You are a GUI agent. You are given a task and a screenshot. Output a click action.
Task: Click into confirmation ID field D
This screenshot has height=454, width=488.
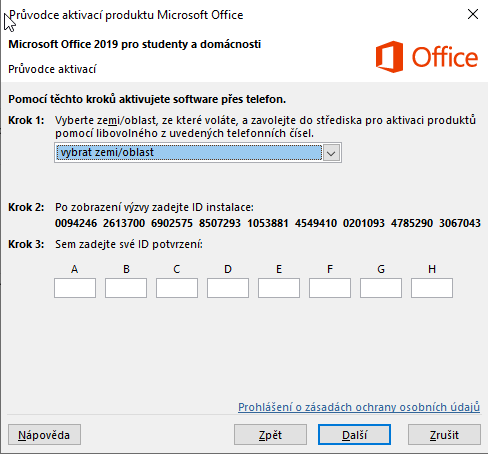[228, 288]
